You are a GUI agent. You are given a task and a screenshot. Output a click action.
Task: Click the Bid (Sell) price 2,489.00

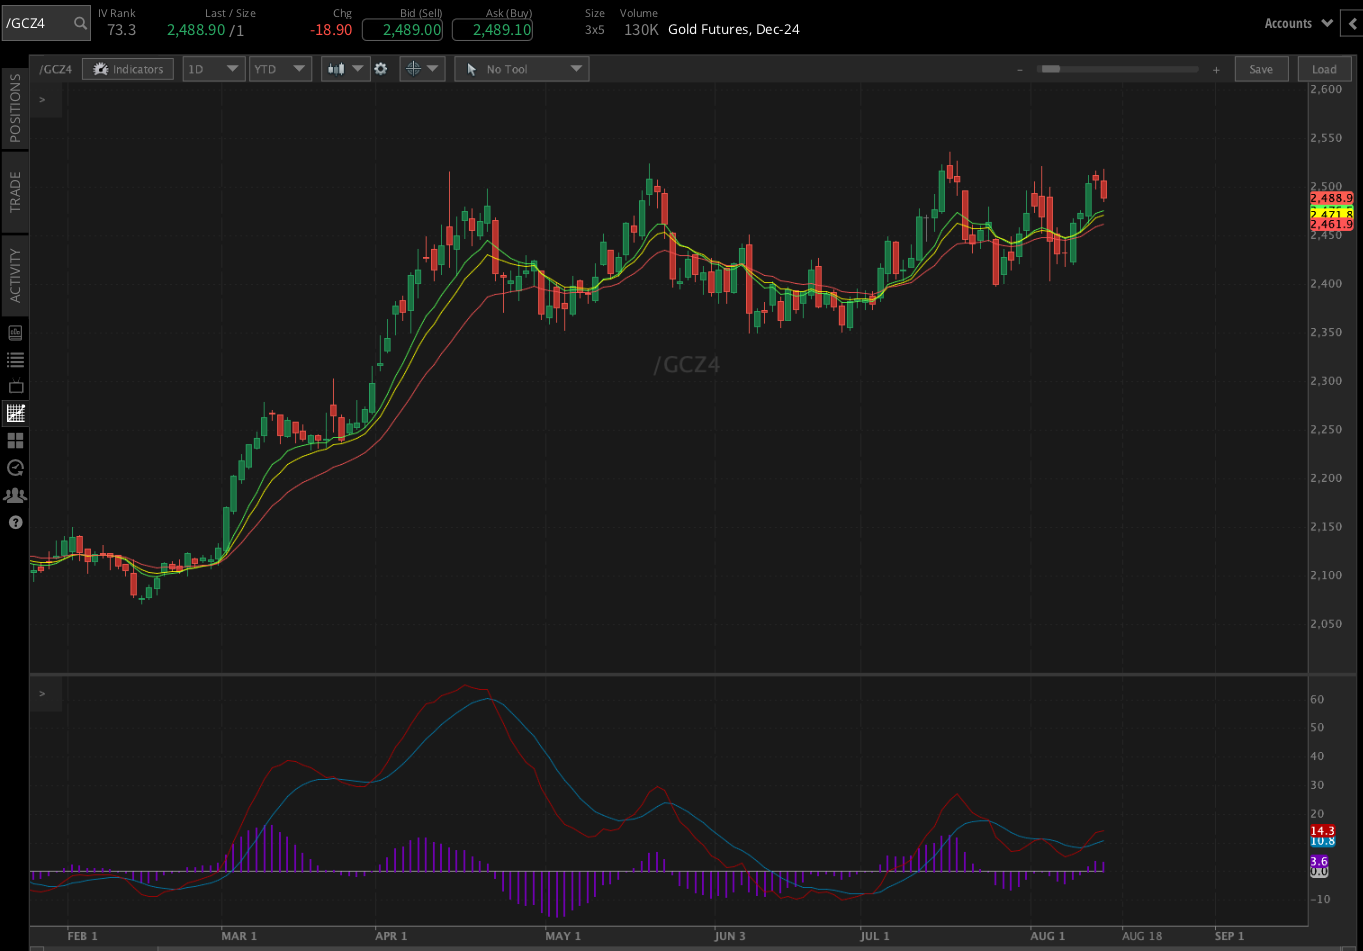(x=402, y=30)
